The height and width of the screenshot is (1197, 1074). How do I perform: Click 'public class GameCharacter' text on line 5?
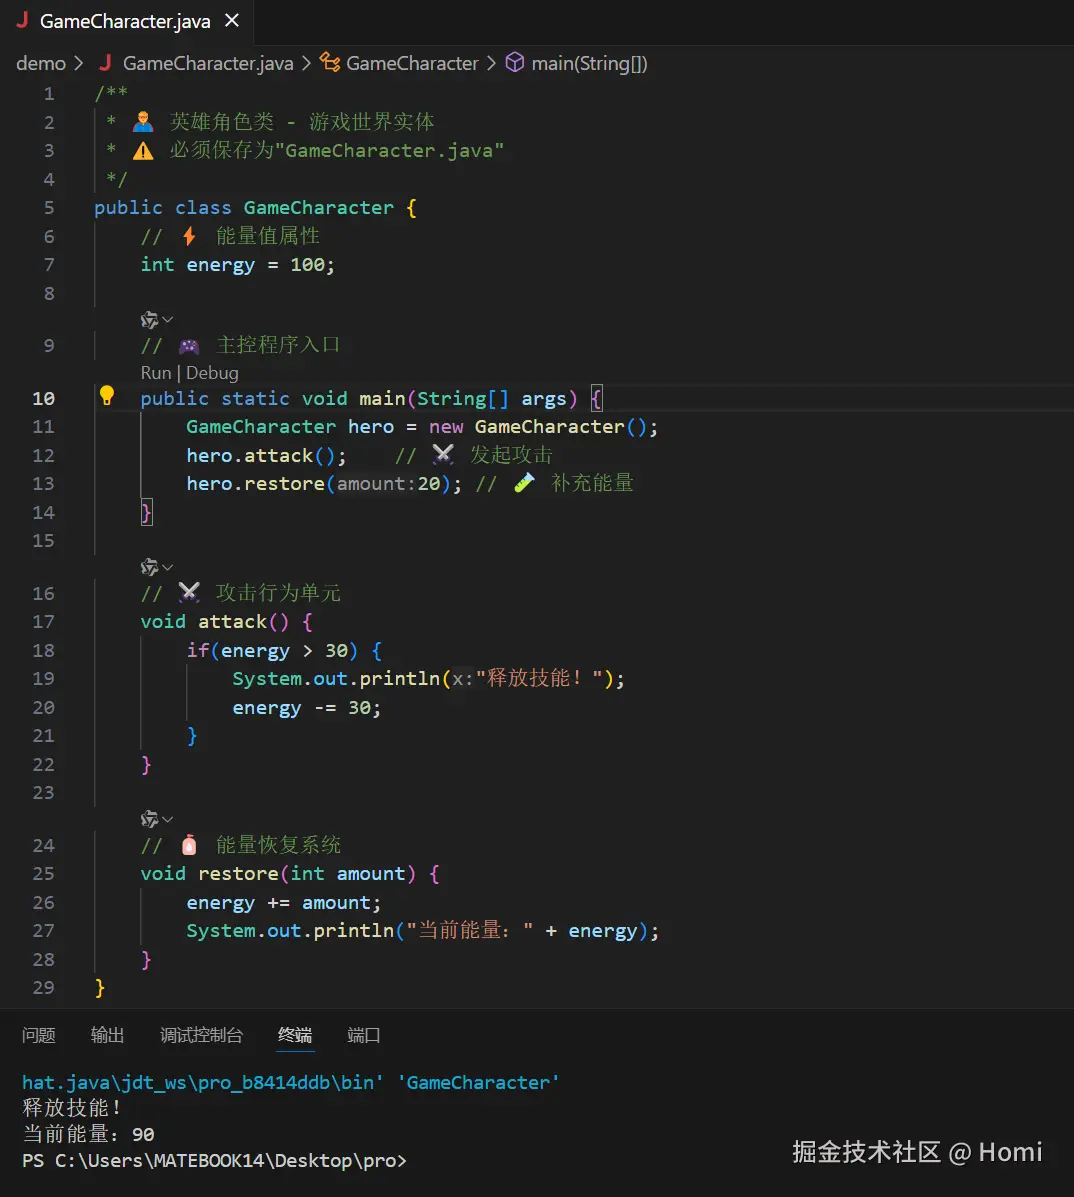244,208
